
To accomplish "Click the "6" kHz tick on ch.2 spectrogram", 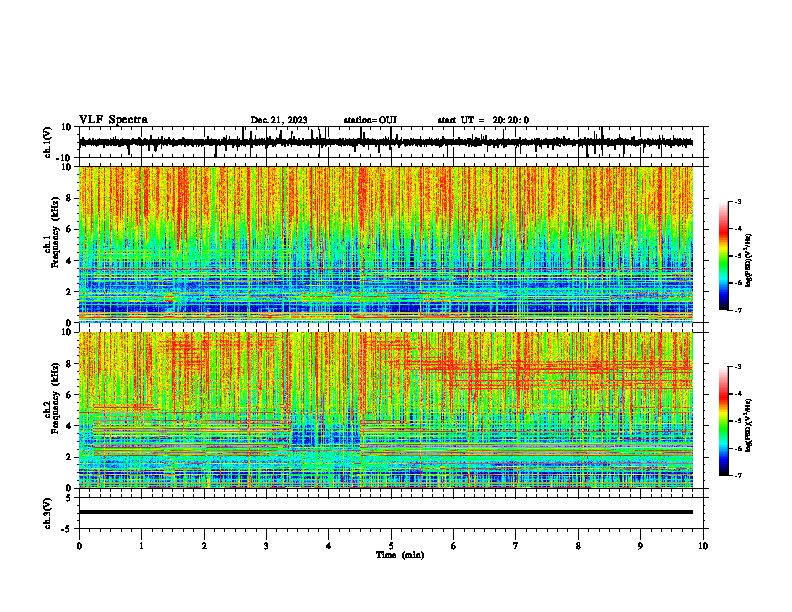I will (x=69, y=395).
